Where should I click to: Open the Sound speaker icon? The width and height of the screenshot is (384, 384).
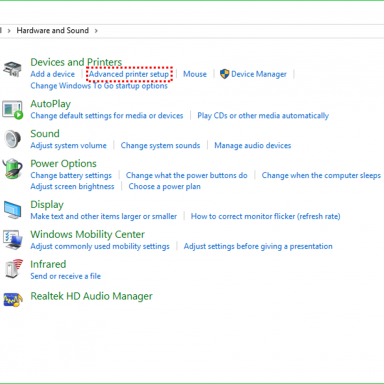(12, 139)
